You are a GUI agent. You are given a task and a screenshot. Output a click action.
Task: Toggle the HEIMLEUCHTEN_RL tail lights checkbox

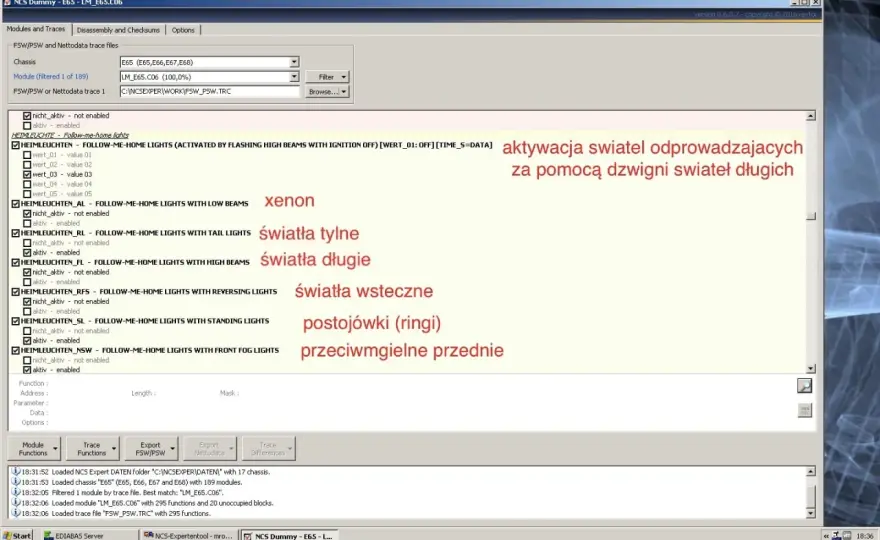point(16,233)
